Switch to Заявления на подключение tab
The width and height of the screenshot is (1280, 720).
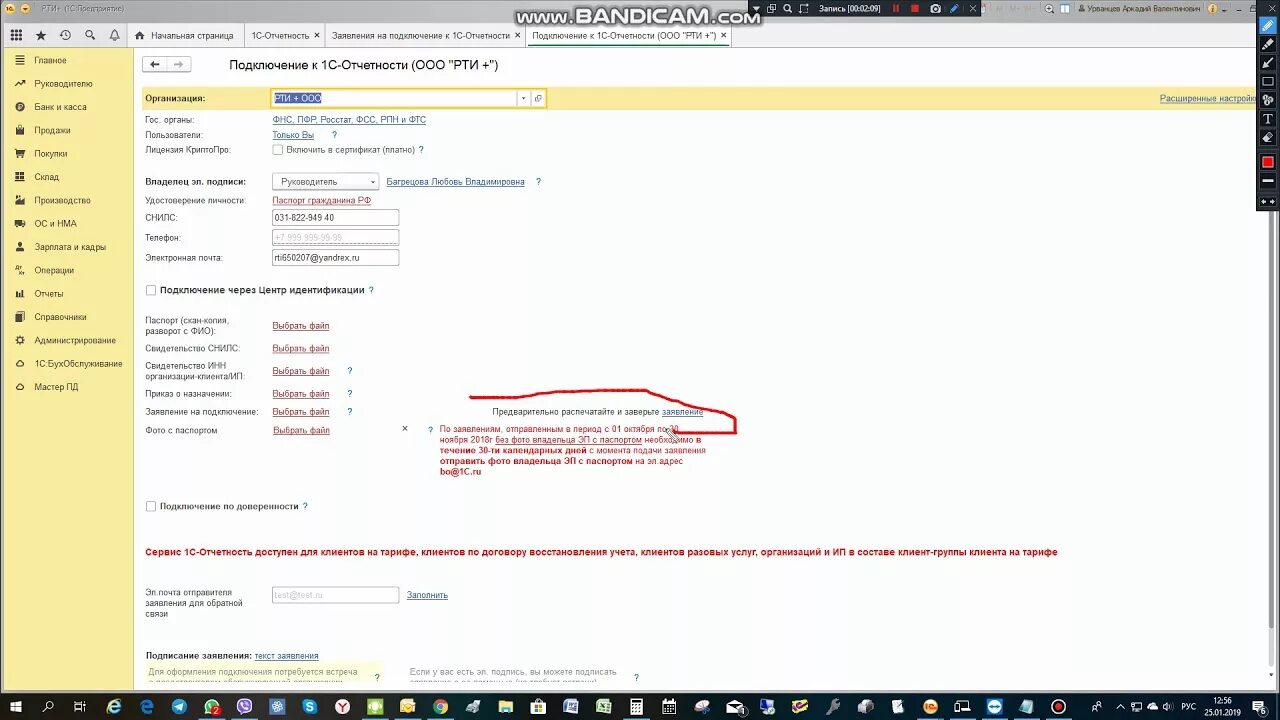coord(421,35)
